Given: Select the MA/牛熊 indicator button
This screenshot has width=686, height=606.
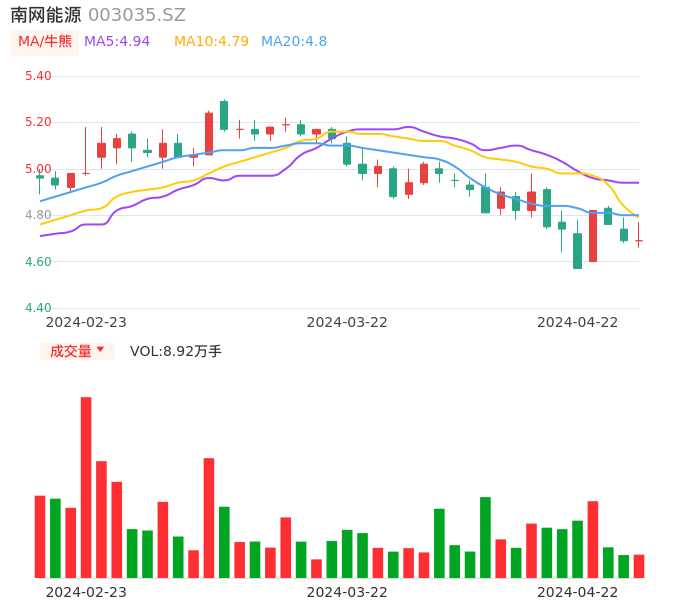Looking at the screenshot, I should tap(45, 42).
